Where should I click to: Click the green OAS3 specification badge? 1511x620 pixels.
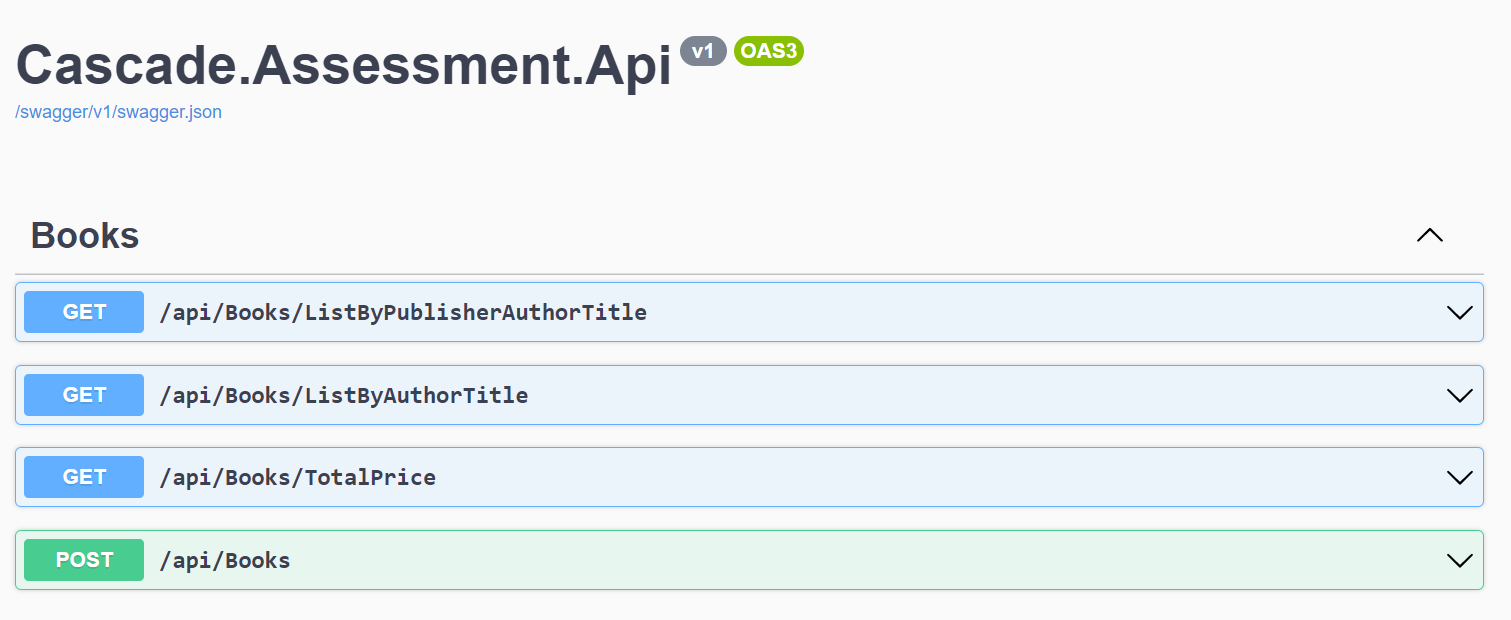(x=768, y=51)
